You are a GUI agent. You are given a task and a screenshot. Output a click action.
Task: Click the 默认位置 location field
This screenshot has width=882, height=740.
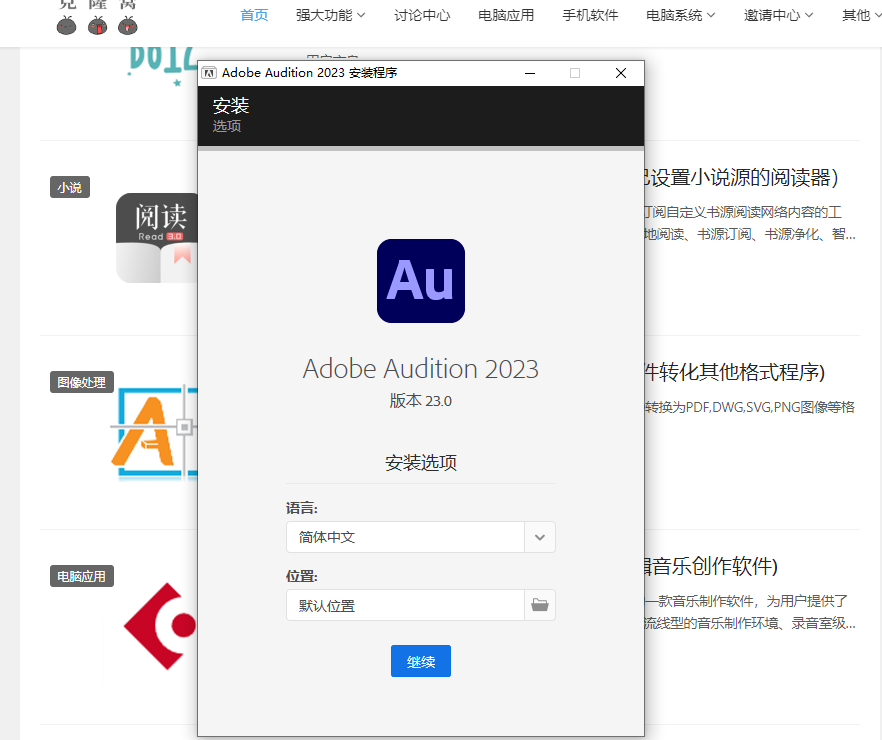[406, 605]
